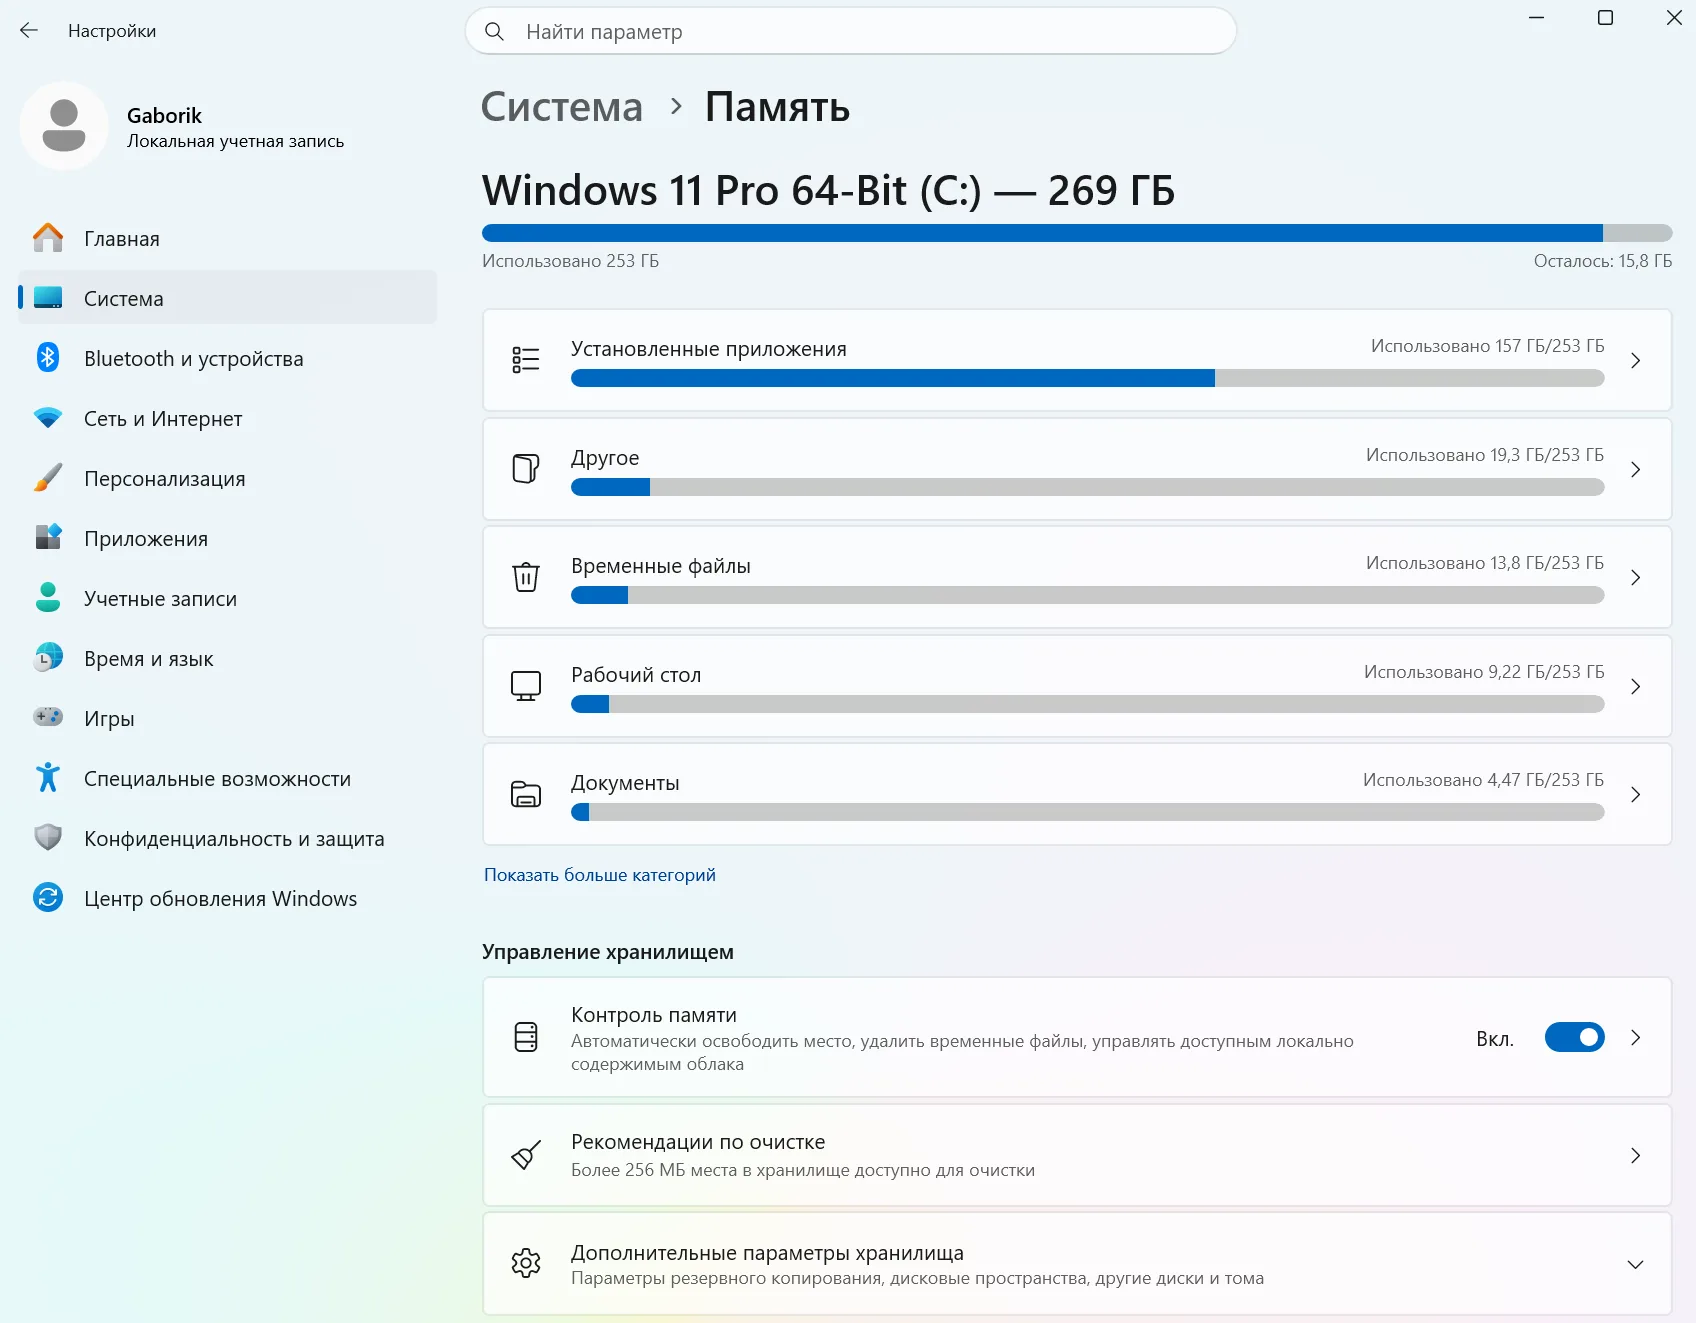Click the Рабочий стол monitor icon

coord(526,686)
